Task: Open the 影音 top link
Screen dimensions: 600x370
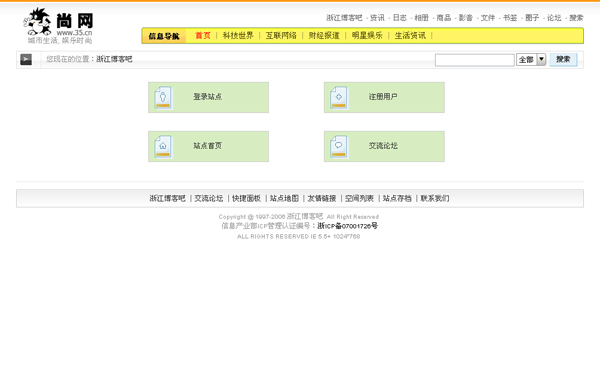Action: (x=466, y=18)
